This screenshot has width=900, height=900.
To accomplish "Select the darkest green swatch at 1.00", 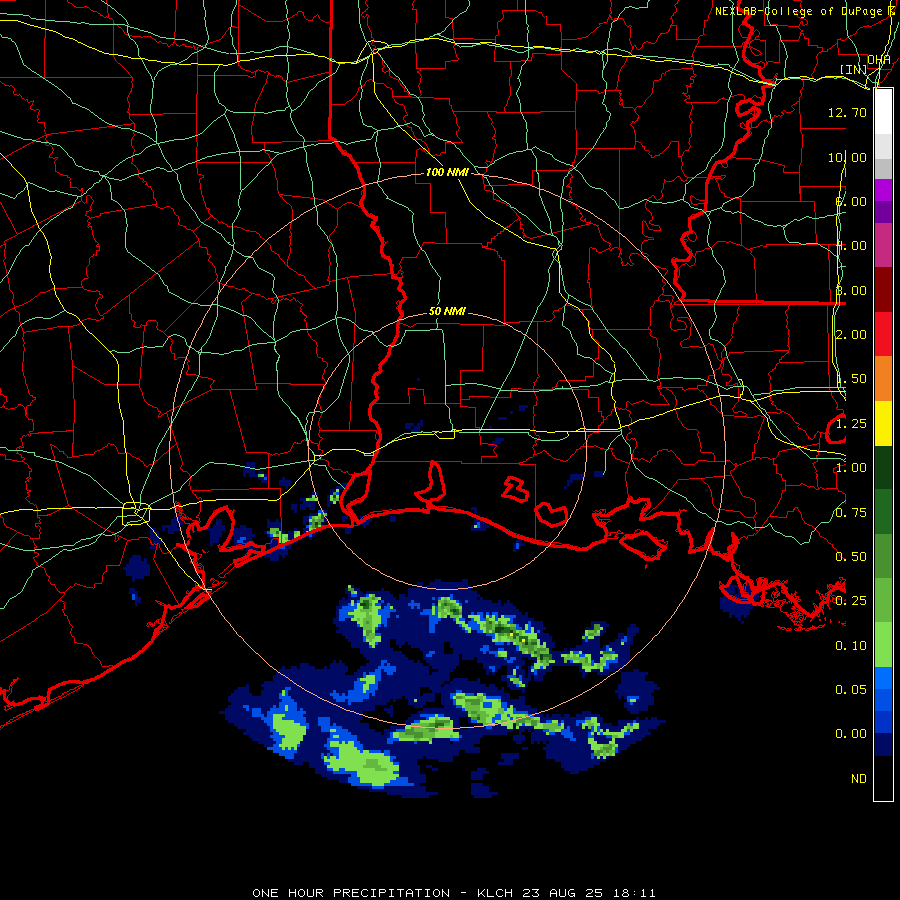I will coord(883,467).
